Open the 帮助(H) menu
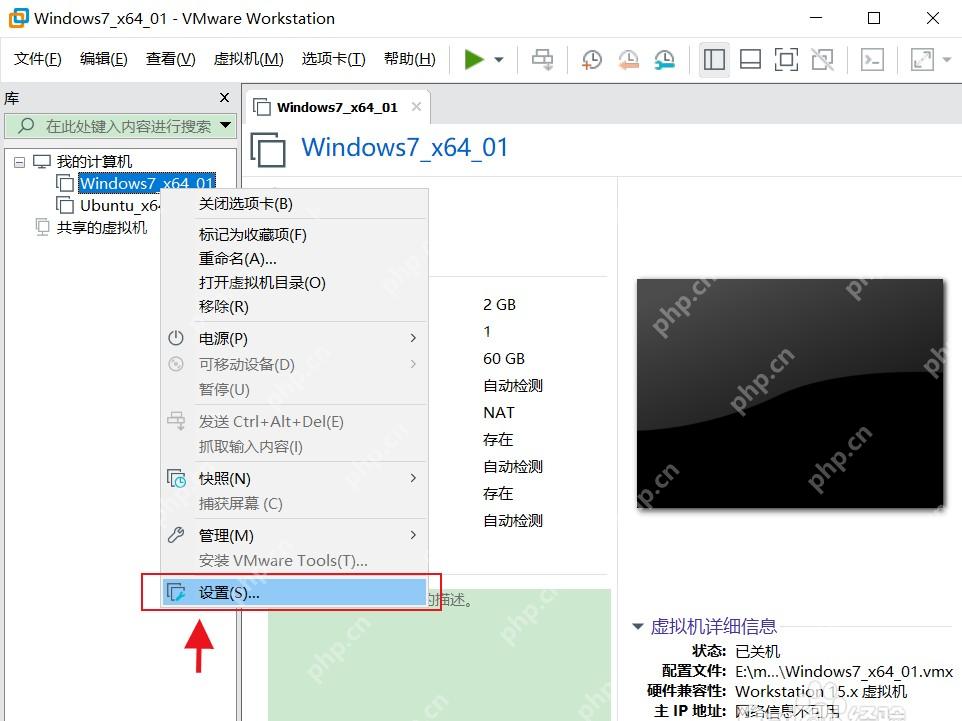Screen dimensions: 962x721 click(x=409, y=59)
